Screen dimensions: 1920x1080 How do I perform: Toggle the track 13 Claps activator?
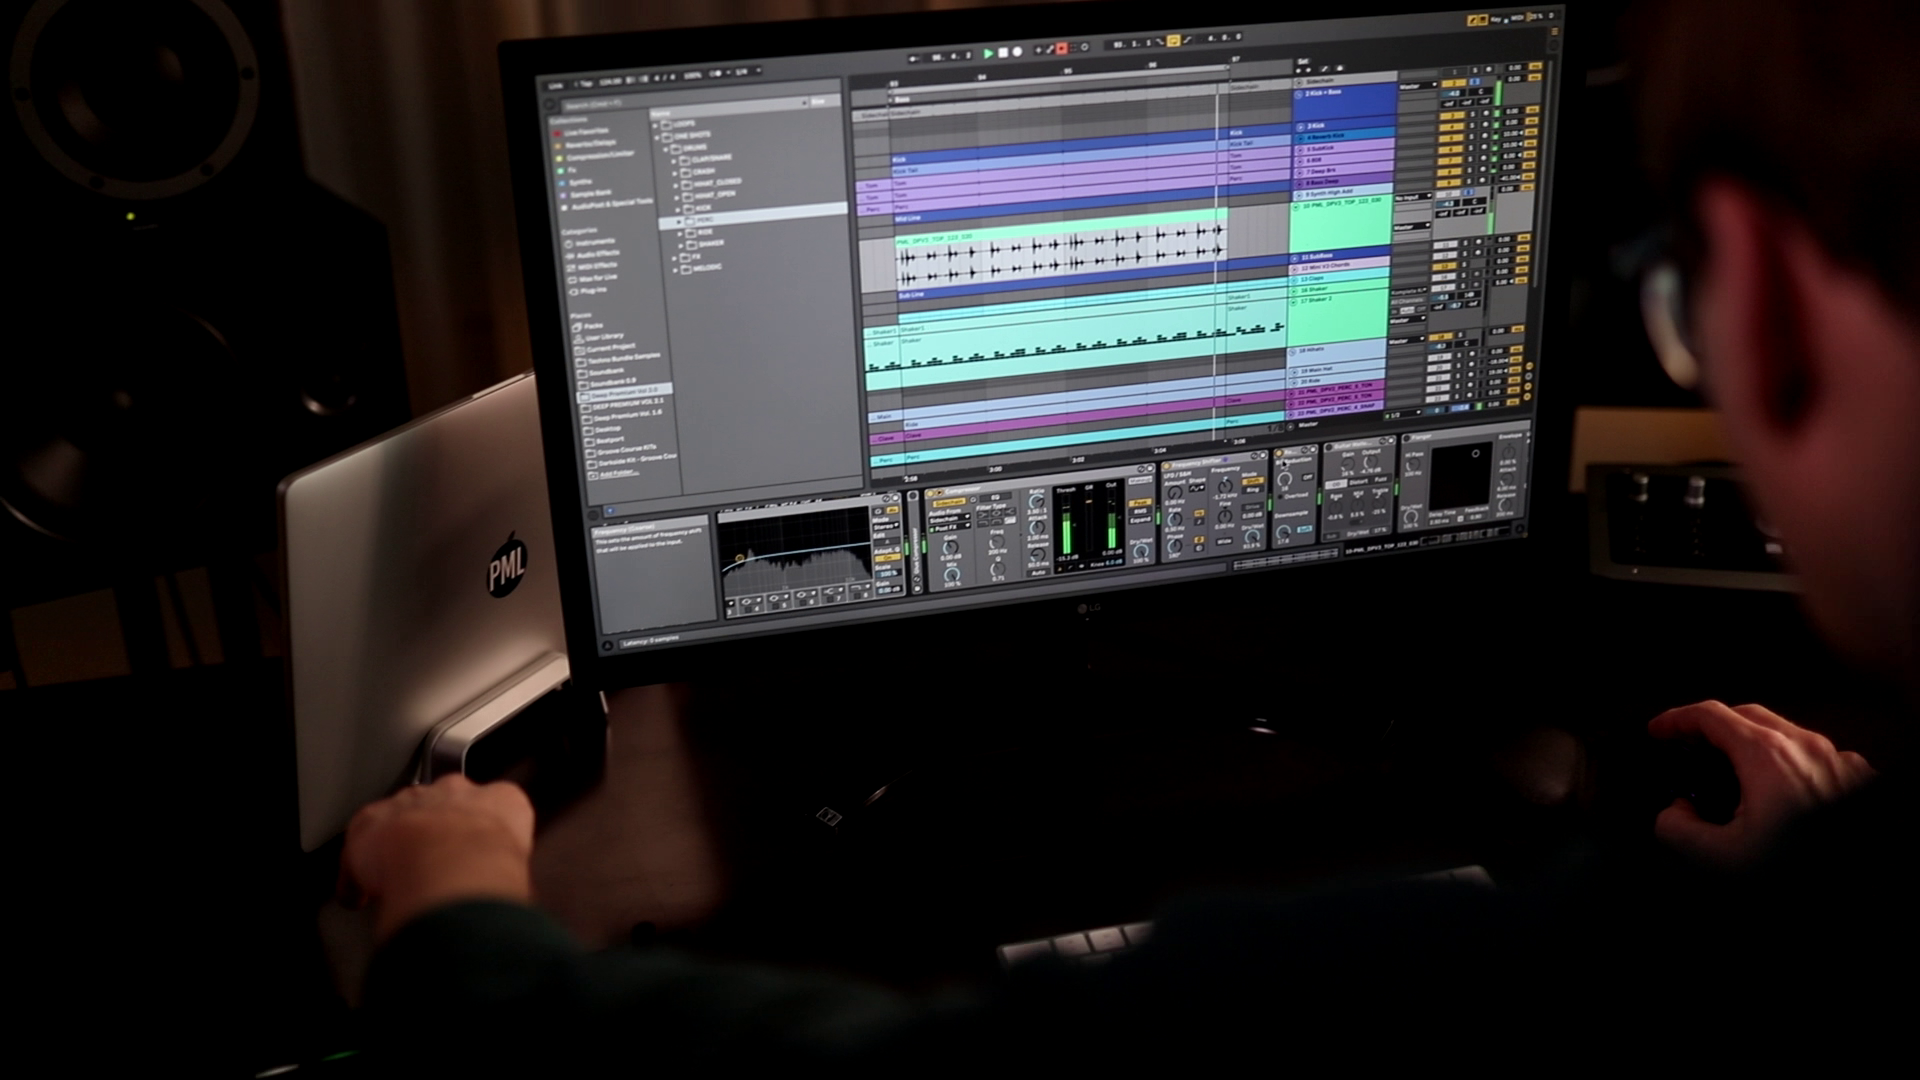[x=1444, y=266]
